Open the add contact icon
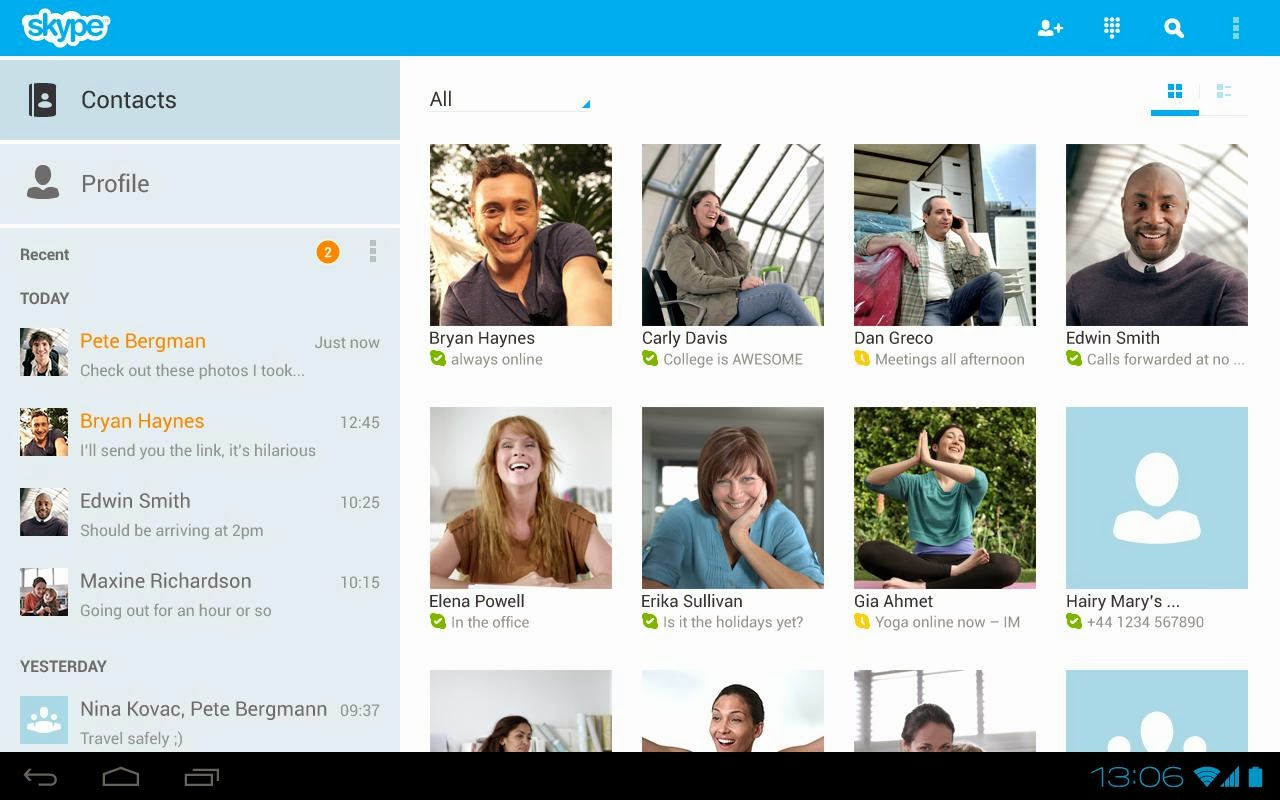Screen dimensions: 1280x800 tap(1050, 28)
